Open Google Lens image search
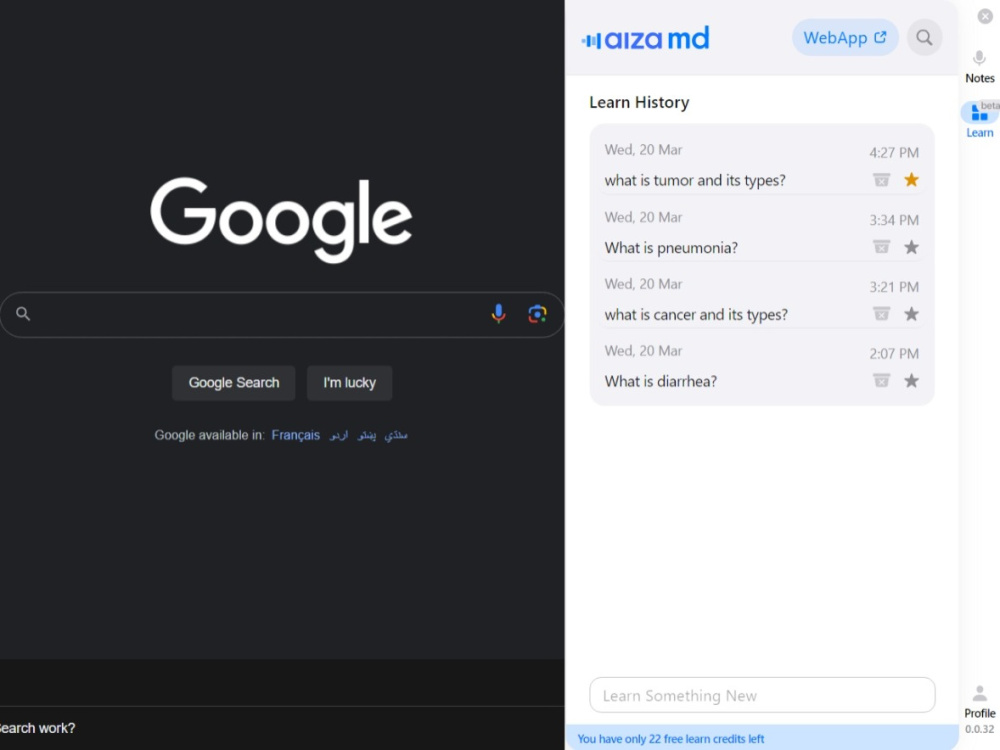The width and height of the screenshot is (1000, 750). pyautogui.click(x=537, y=314)
